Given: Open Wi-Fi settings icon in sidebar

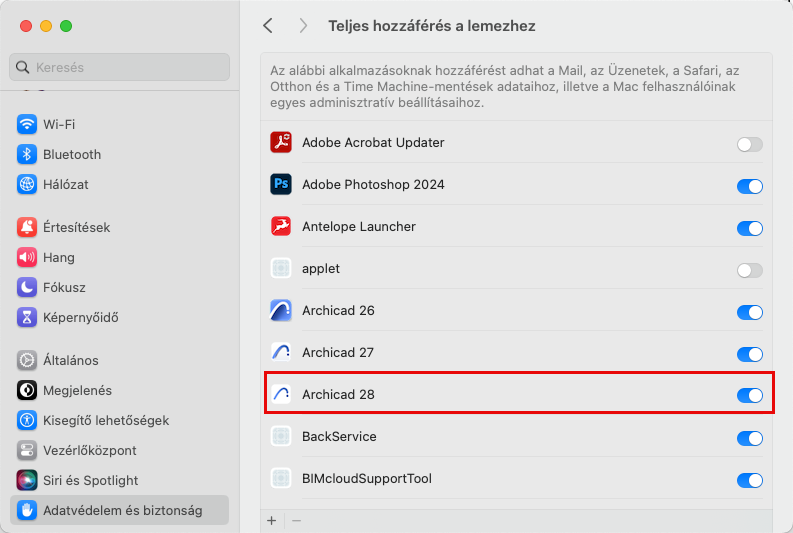Looking at the screenshot, I should 27,124.
